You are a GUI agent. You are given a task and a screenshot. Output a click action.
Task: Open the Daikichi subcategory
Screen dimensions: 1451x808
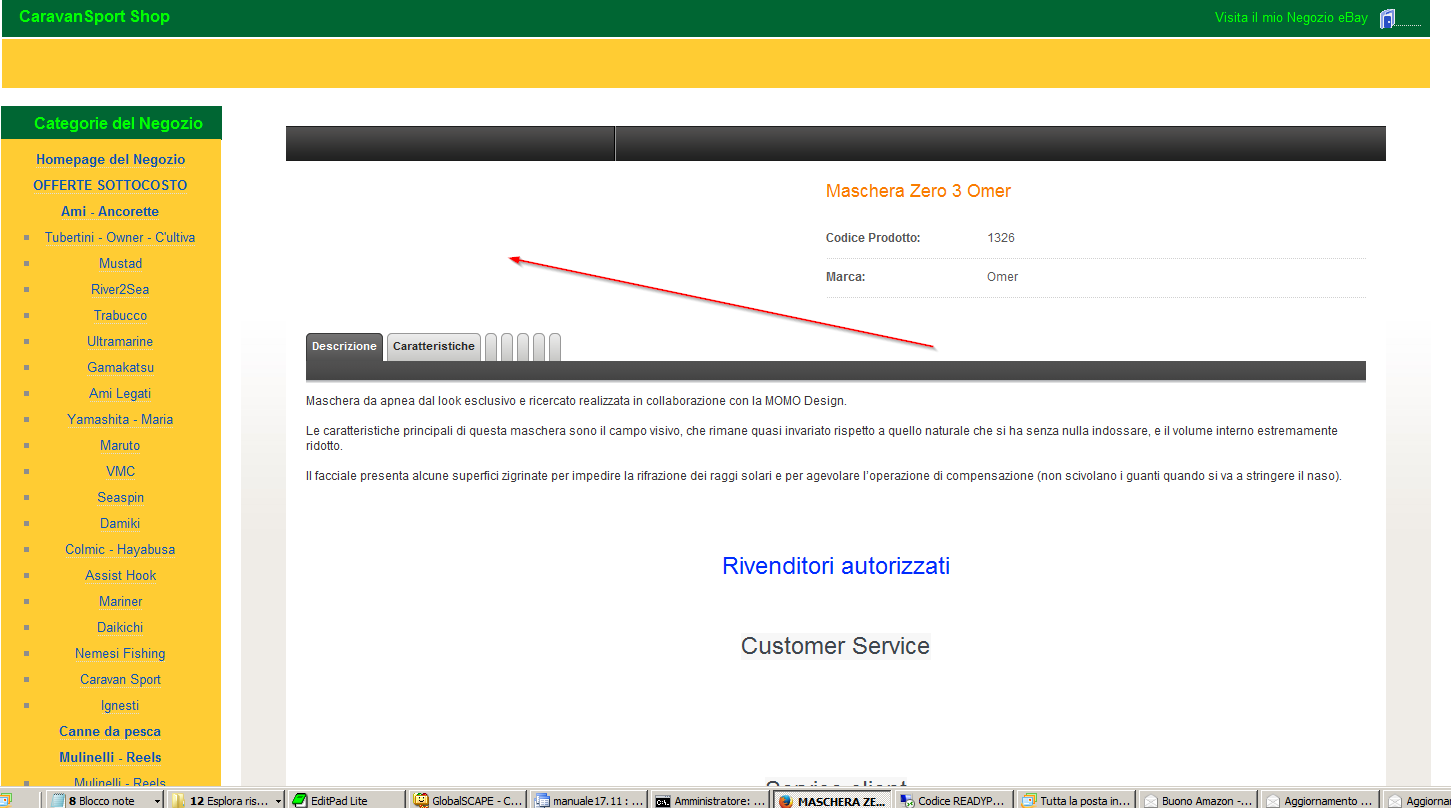(x=120, y=627)
